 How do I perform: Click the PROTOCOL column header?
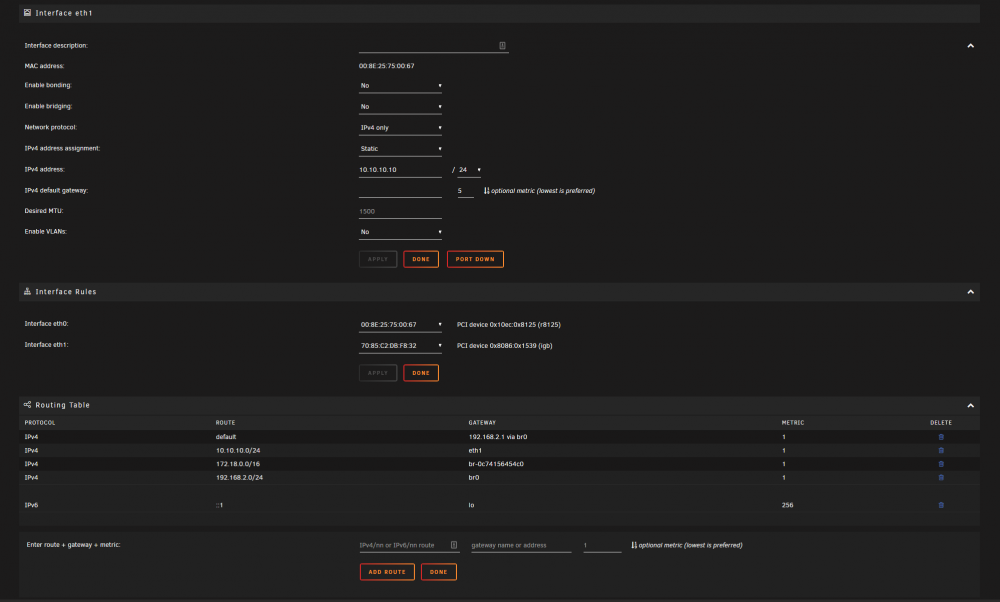point(40,423)
